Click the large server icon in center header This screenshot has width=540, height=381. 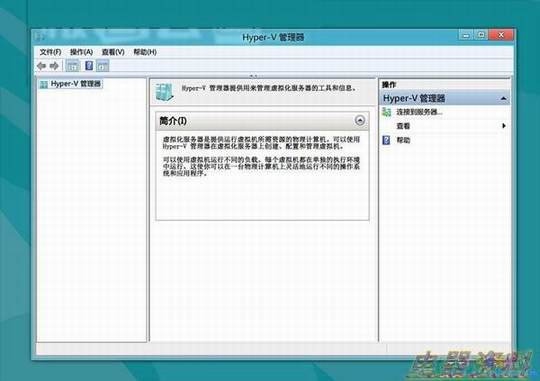tap(164, 92)
